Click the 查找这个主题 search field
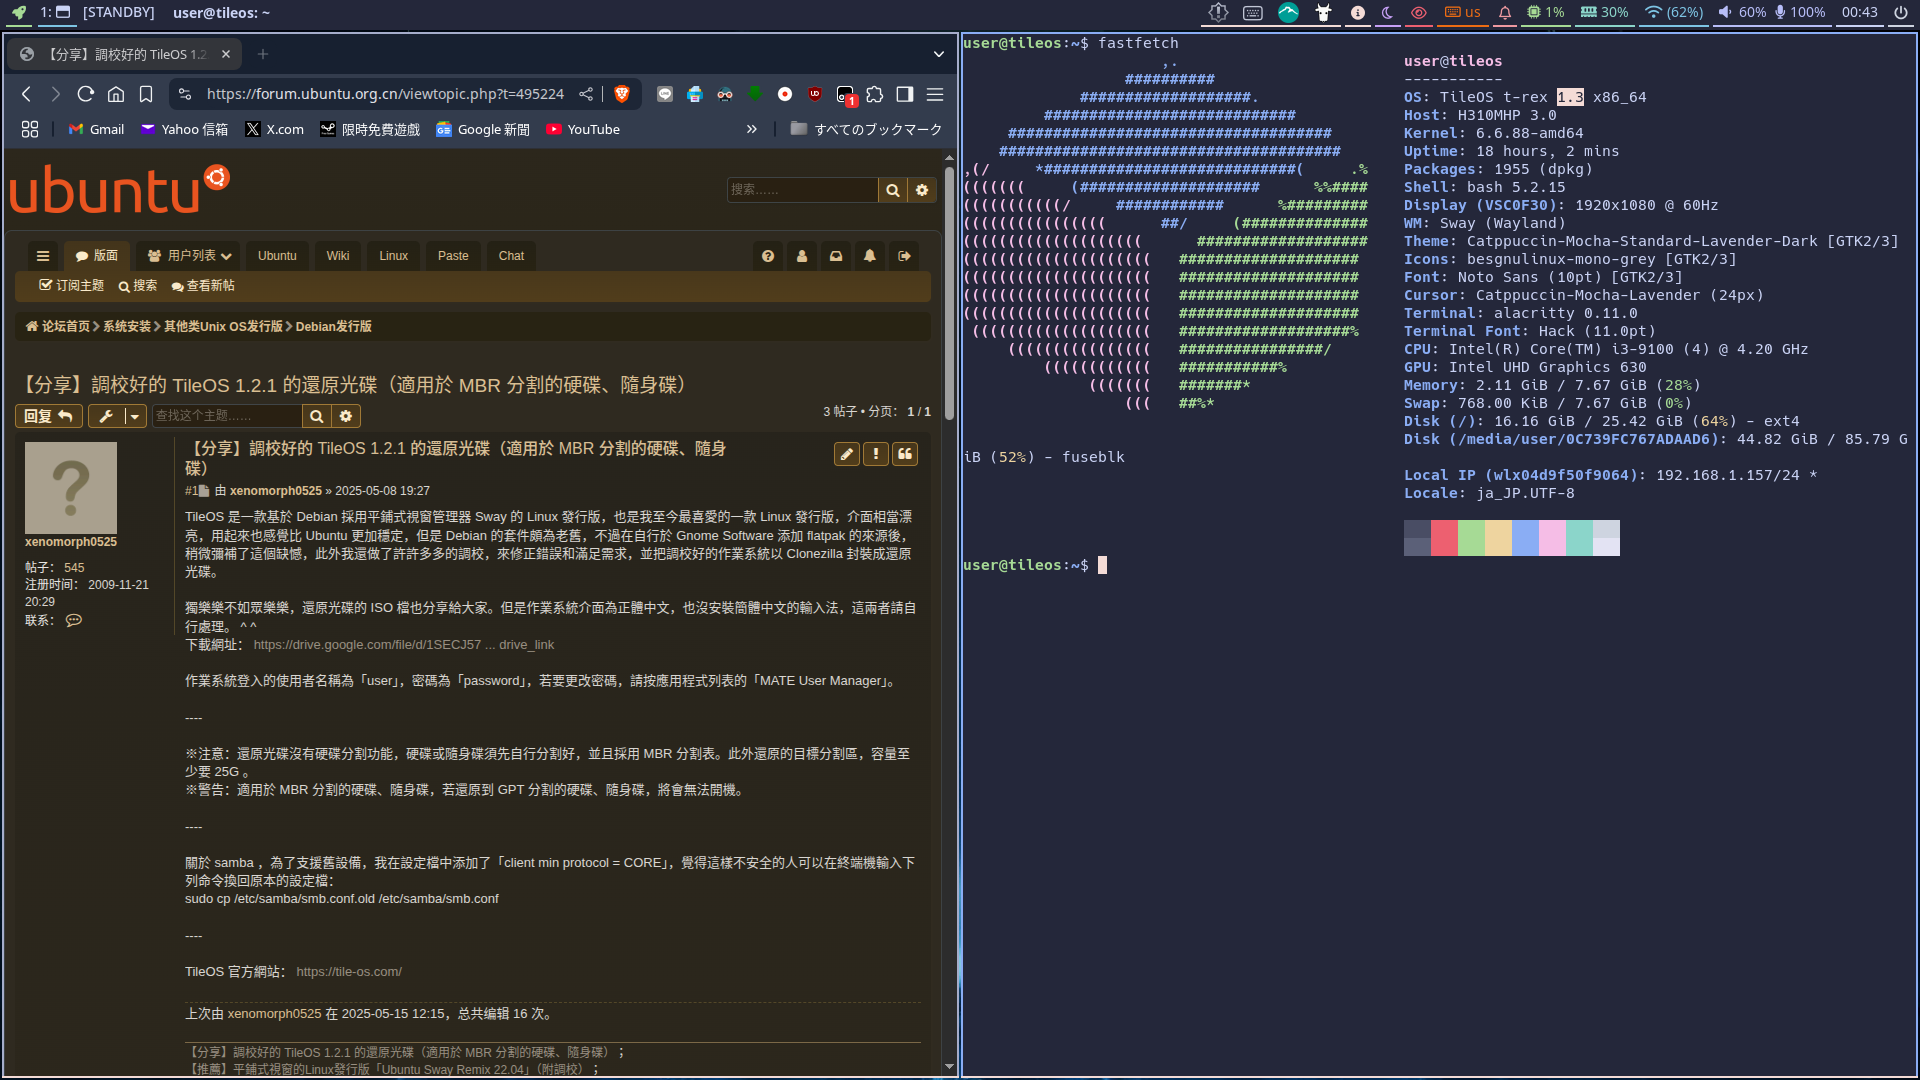This screenshot has height=1080, width=1920. pos(227,416)
